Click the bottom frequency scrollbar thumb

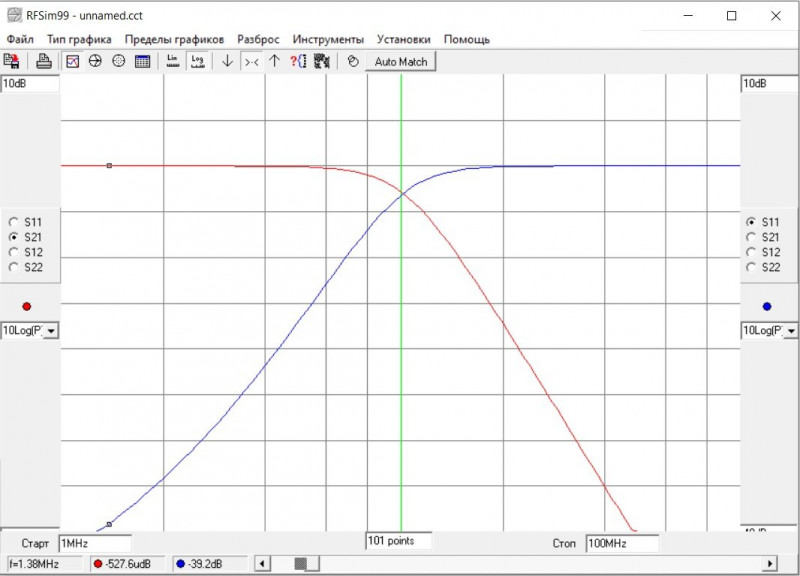click(x=300, y=565)
